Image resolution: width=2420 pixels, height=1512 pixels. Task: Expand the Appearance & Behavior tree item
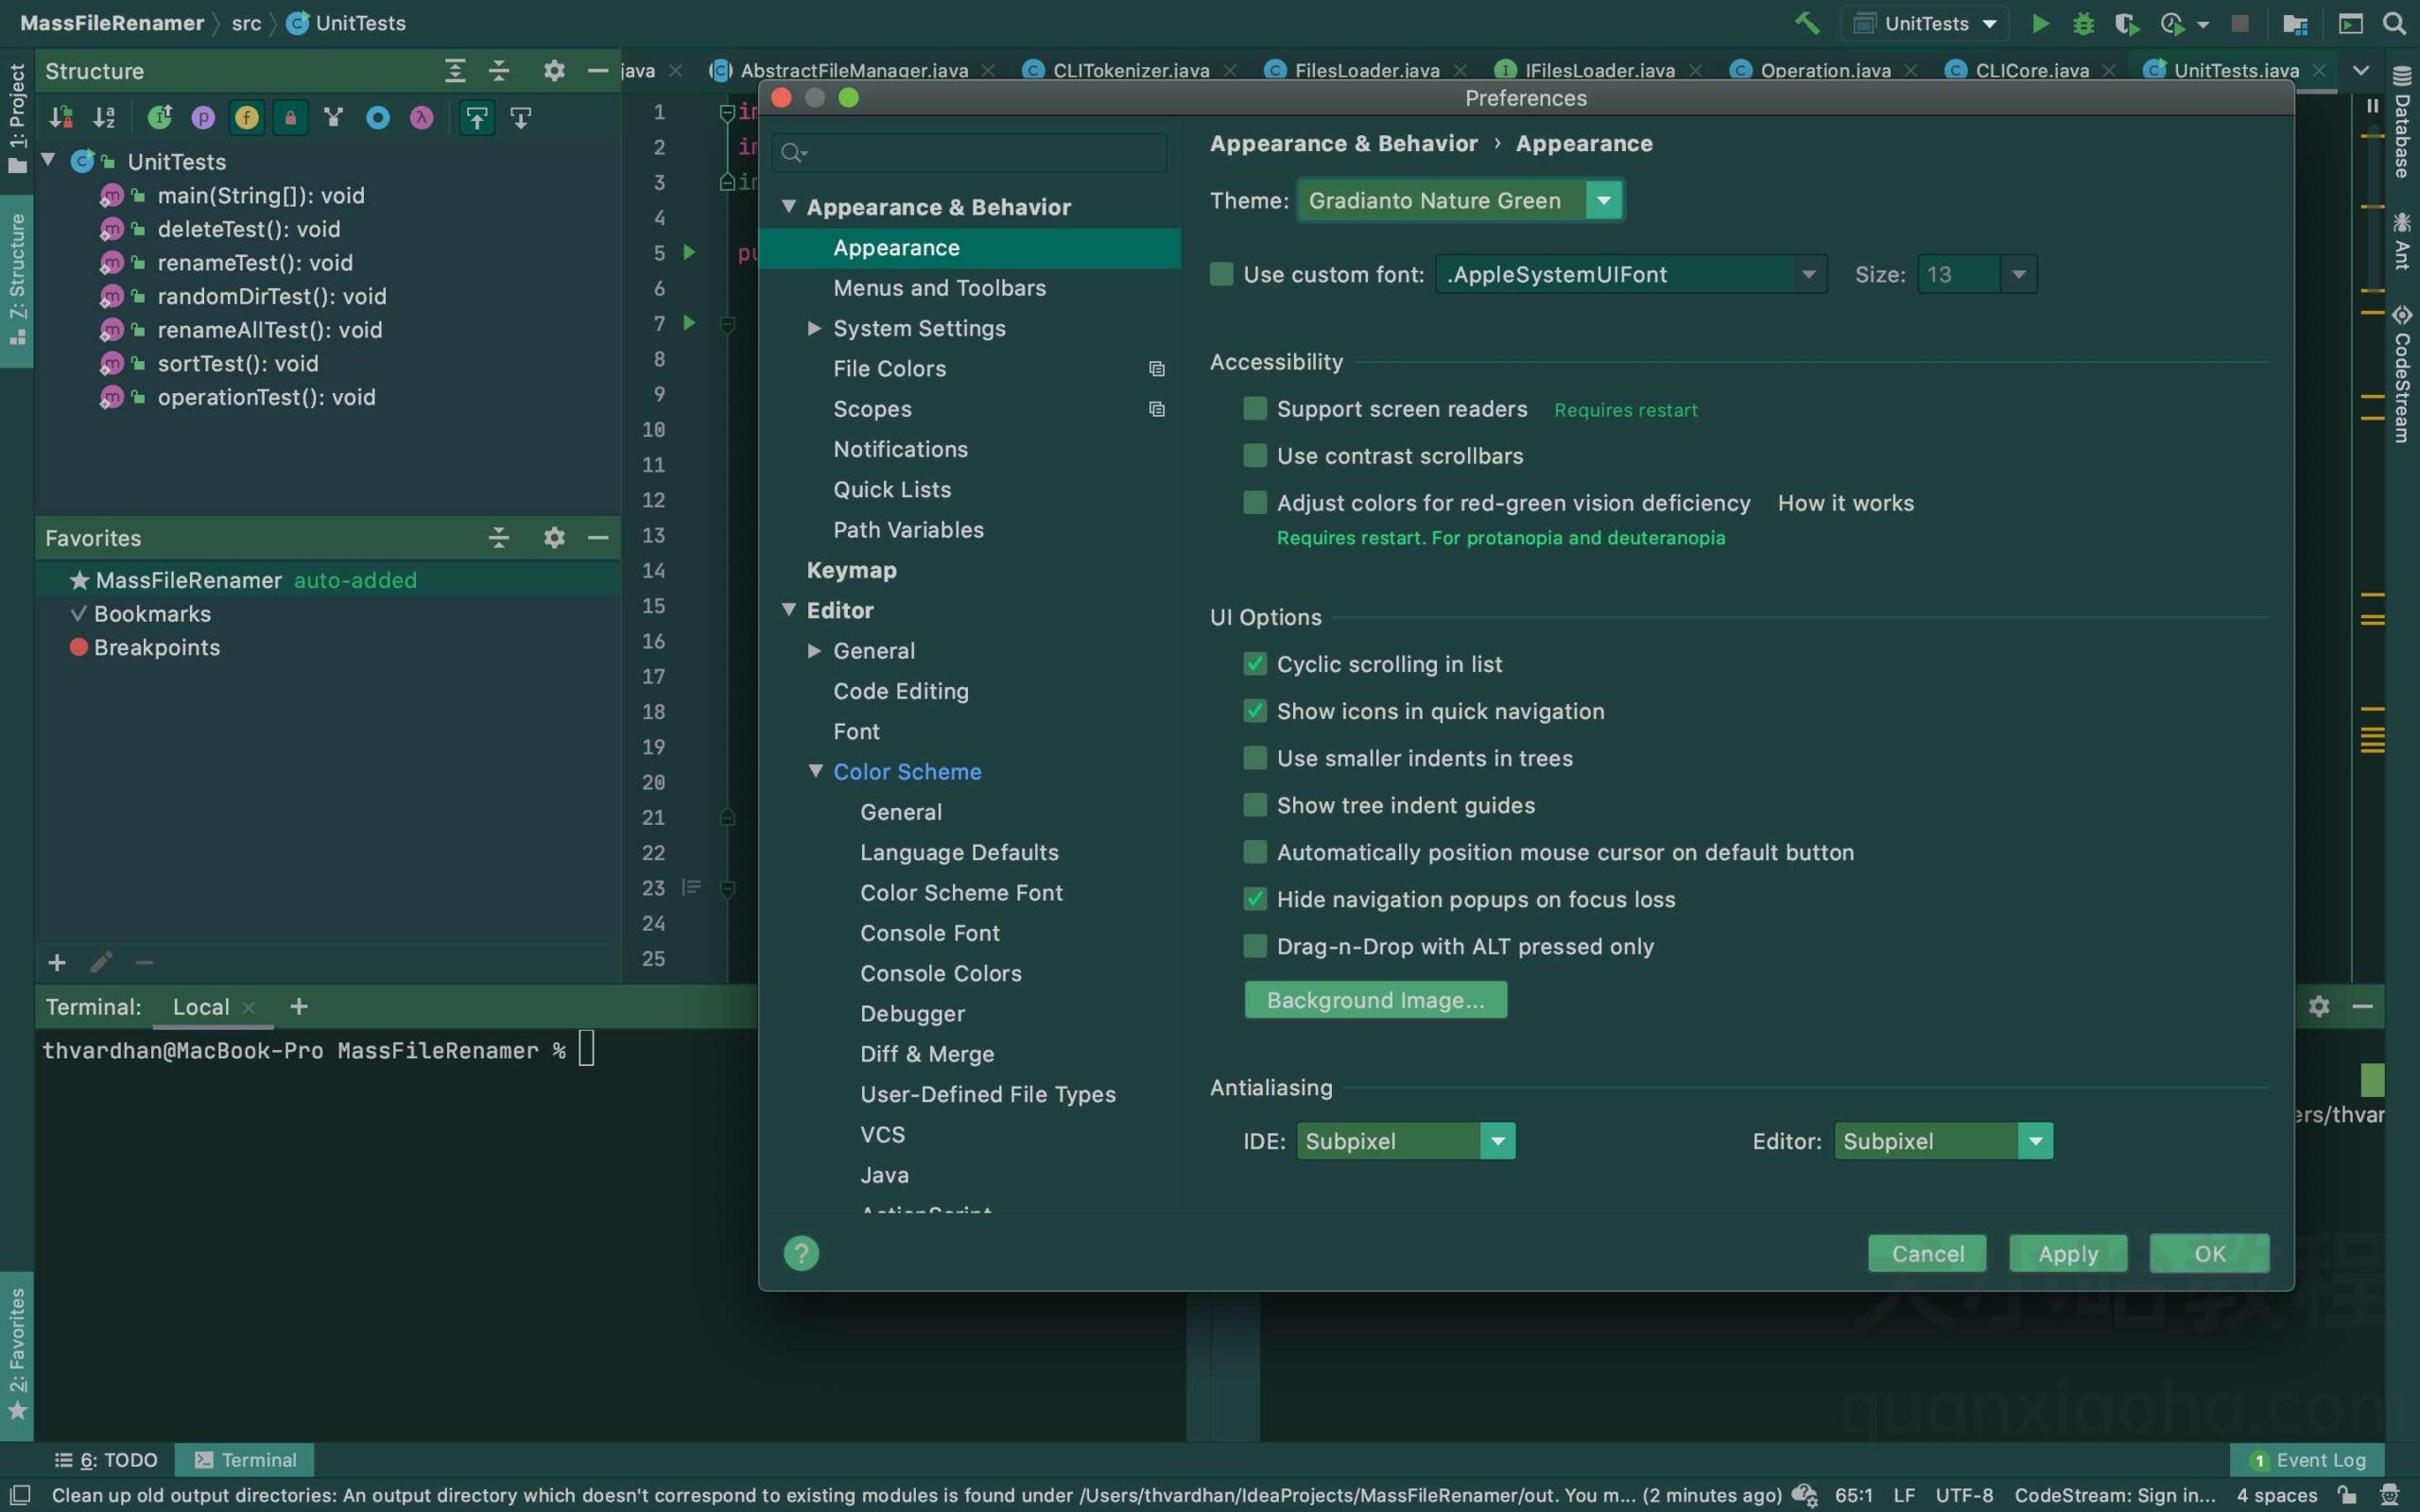pyautogui.click(x=791, y=207)
